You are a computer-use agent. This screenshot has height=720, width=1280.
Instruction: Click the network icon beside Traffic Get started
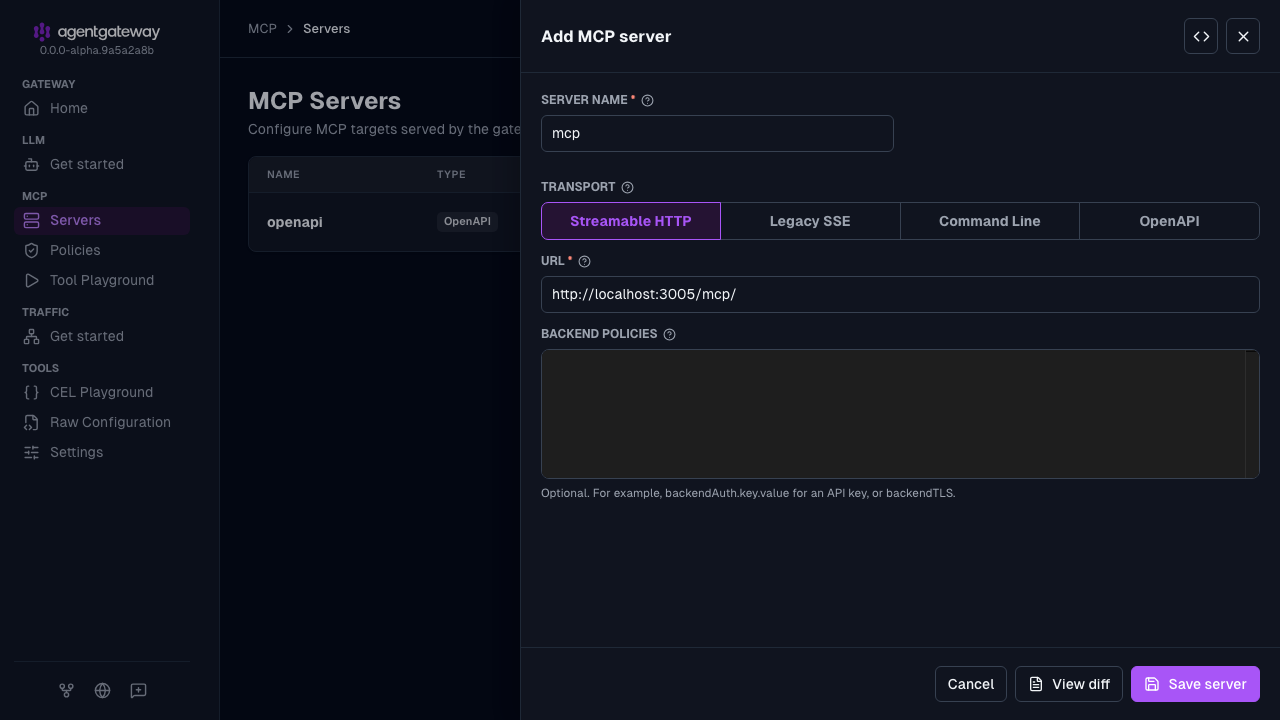[x=31, y=336]
